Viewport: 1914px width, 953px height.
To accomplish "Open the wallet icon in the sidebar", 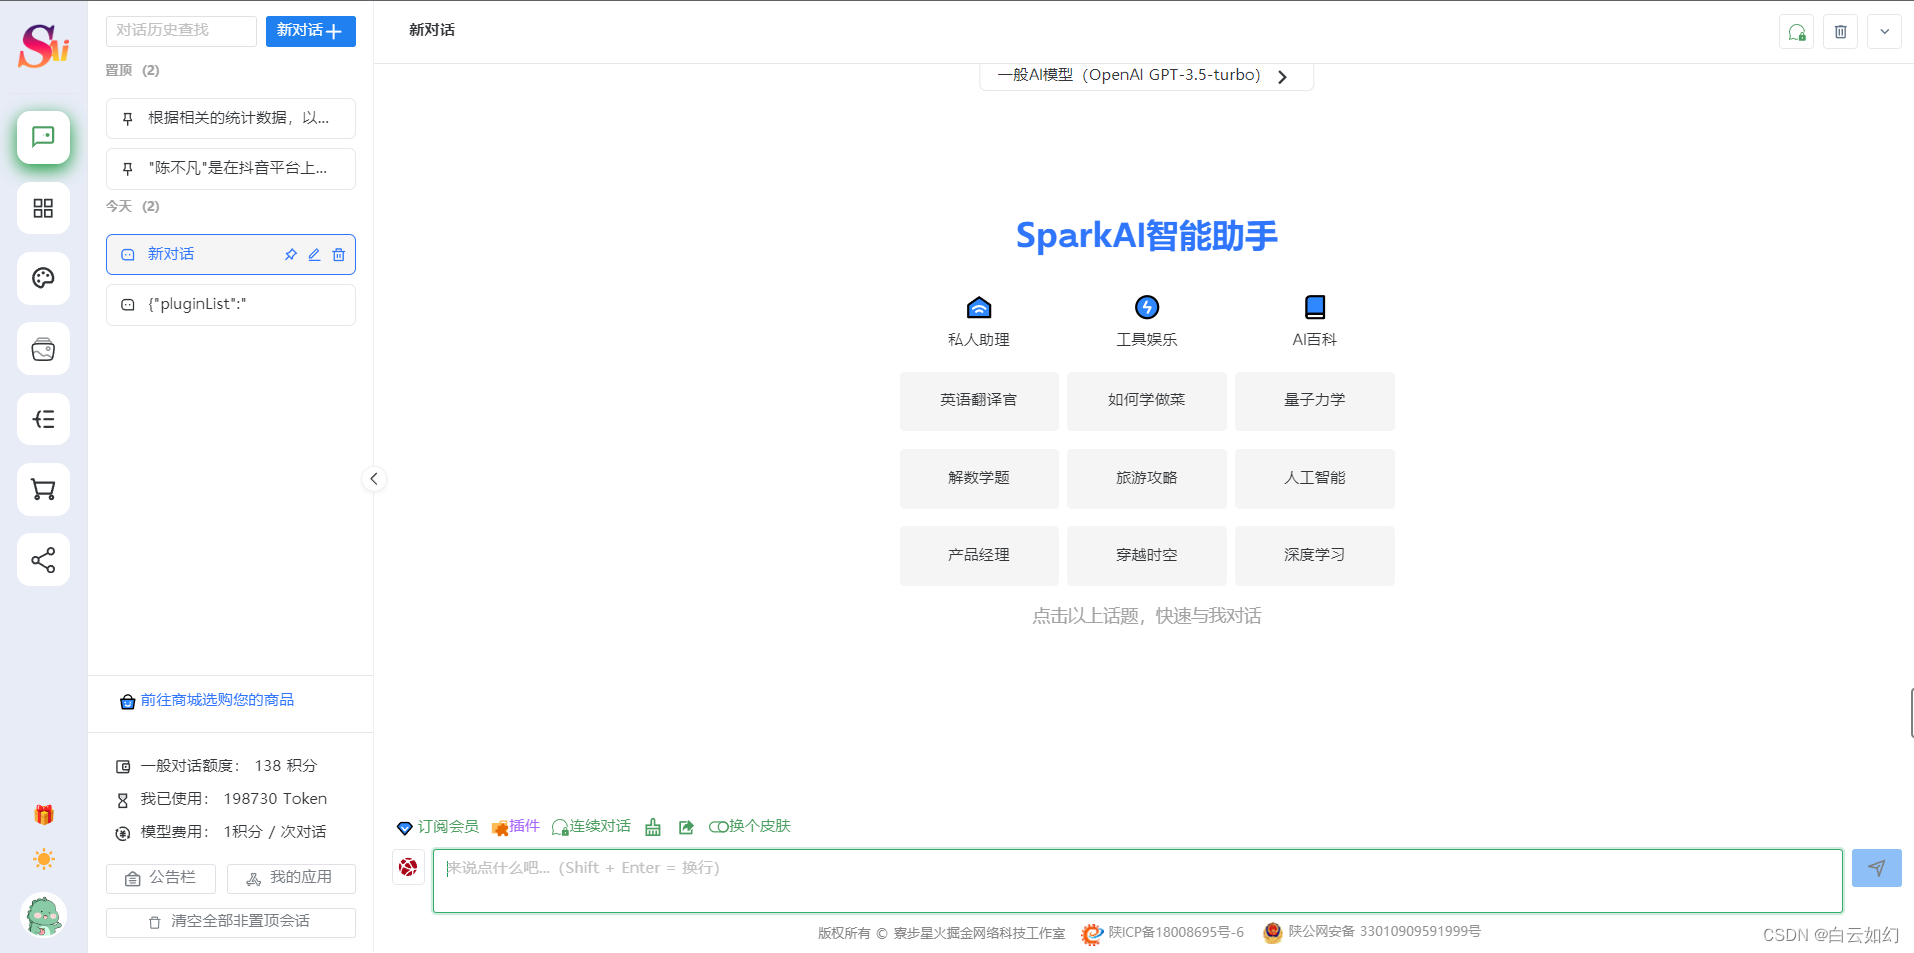I will (43, 349).
